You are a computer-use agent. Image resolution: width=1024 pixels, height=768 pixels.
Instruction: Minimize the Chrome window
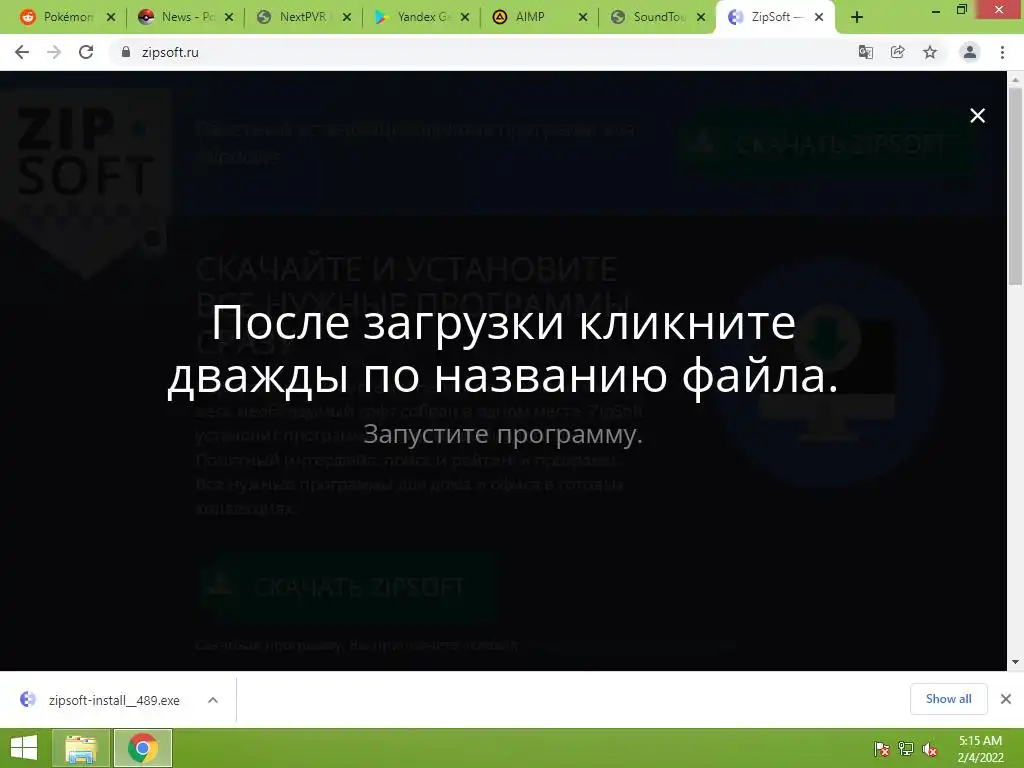pos(935,10)
